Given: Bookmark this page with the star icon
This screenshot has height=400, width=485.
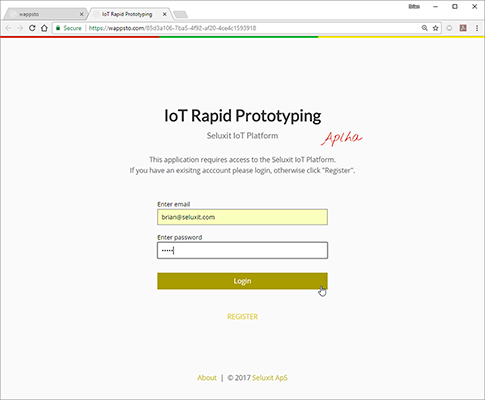Looking at the screenshot, I should click(x=435, y=28).
